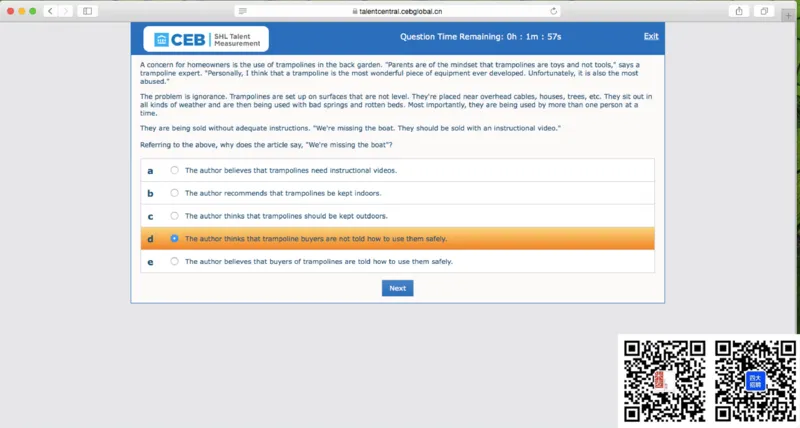
Task: Choose option b about keeping trampolines indoors
Action: click(175, 193)
